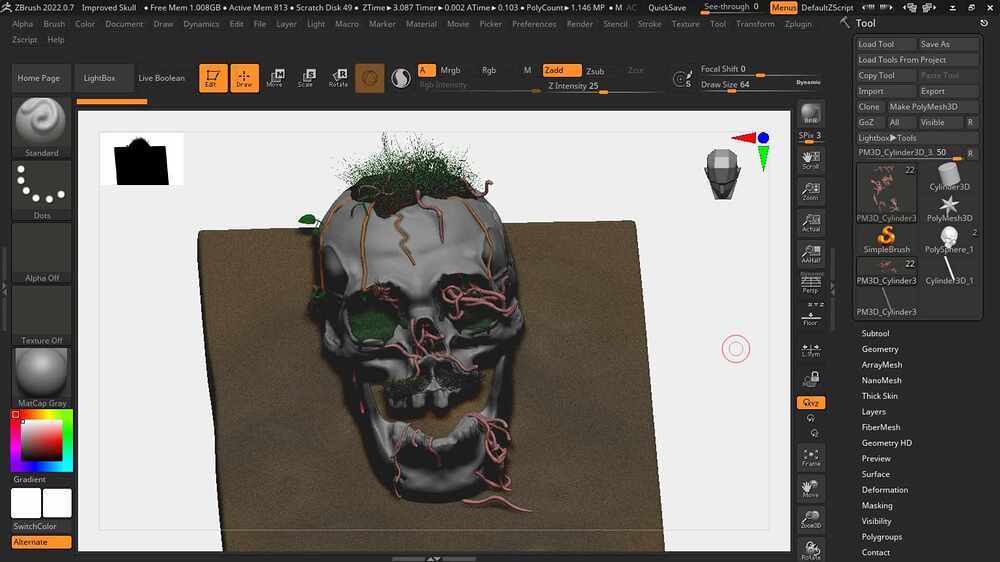Click the Frame view icon
This screenshot has height=562, width=1000.
click(x=811, y=457)
